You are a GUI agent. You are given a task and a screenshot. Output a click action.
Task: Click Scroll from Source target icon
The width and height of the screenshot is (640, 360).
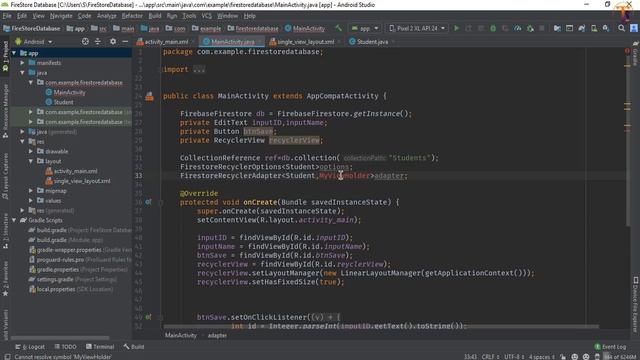tap(85, 42)
